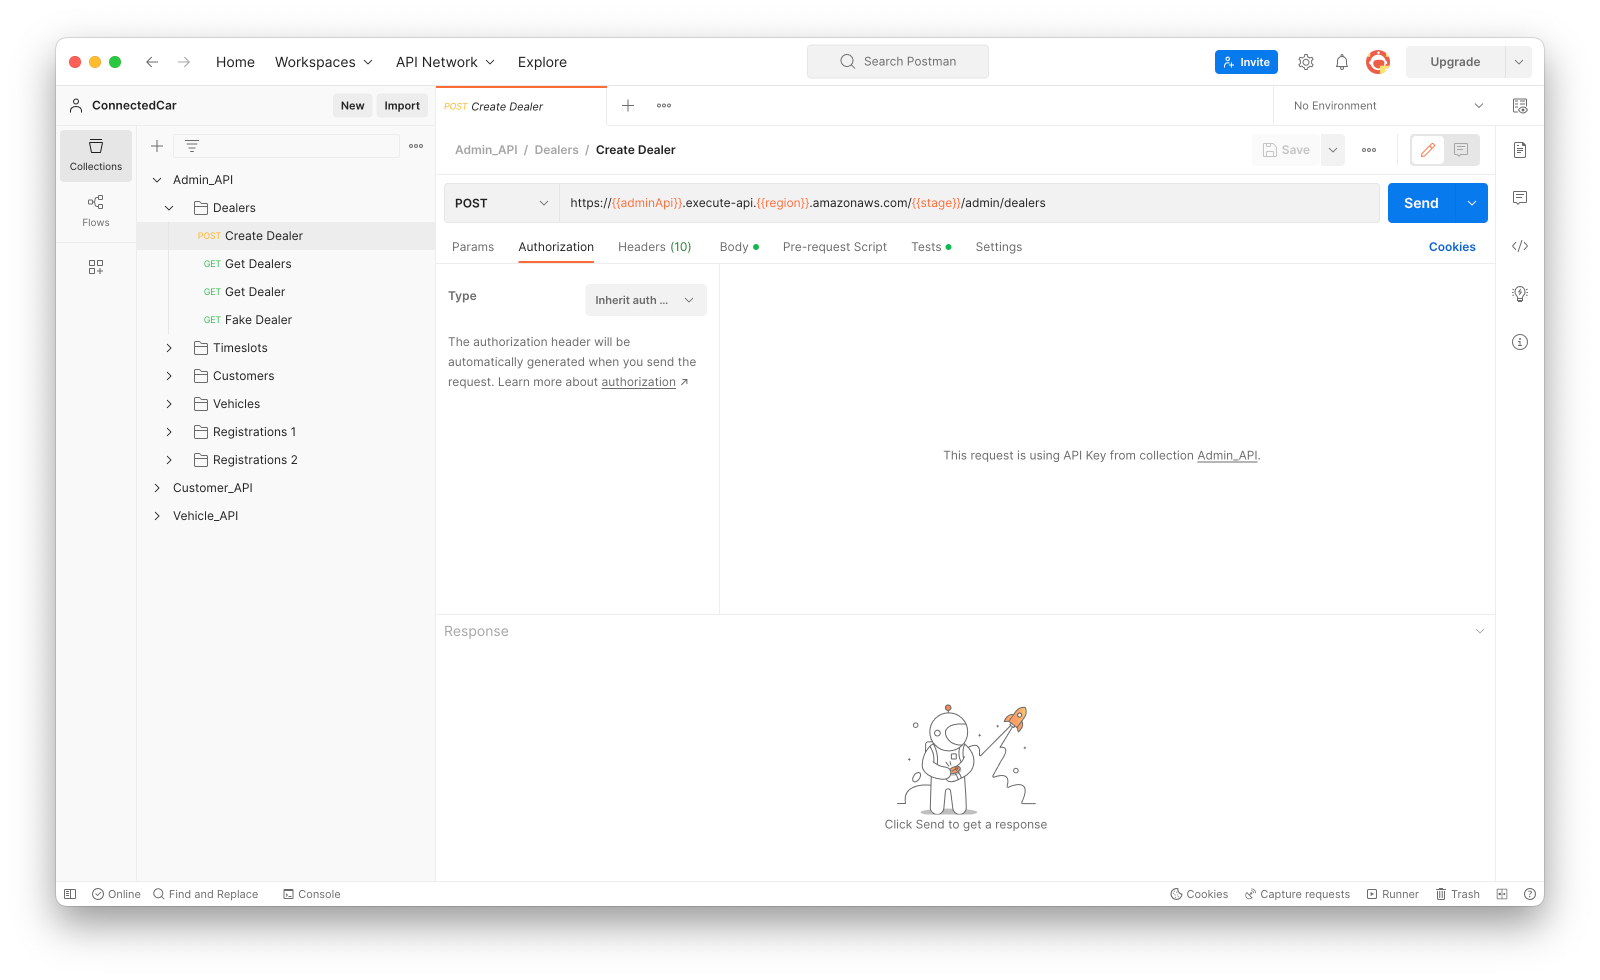Switch to comment mode icon
1600x980 pixels.
(x=1461, y=150)
